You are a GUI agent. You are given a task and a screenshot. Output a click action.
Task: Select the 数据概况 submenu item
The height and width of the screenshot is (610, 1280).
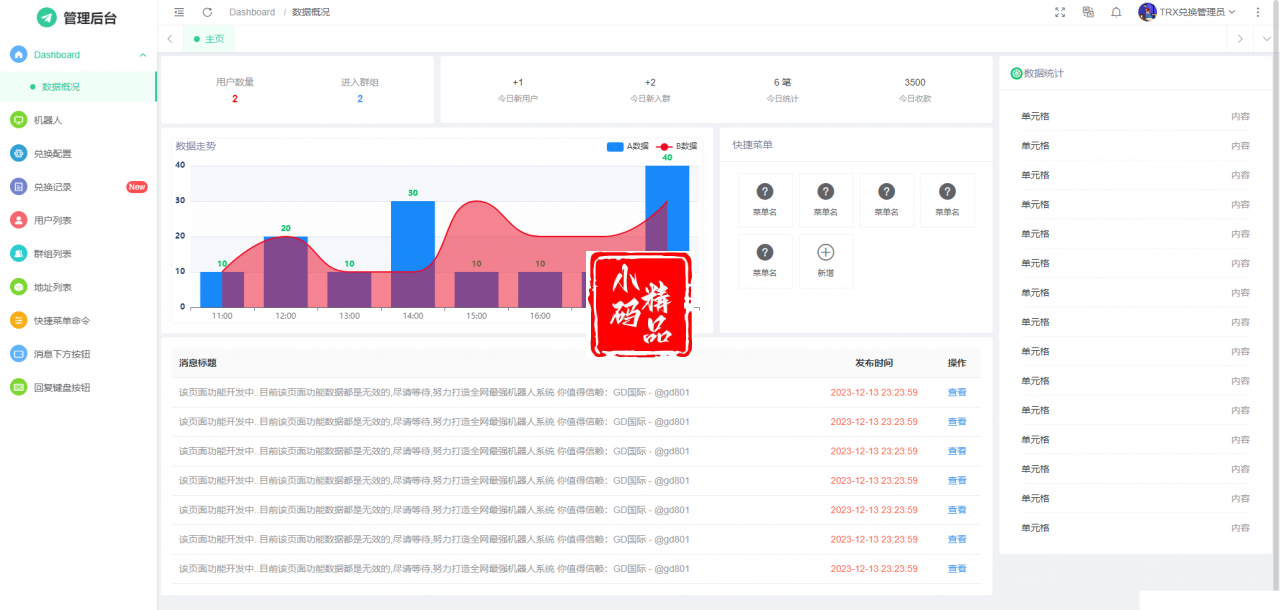[x=78, y=87]
